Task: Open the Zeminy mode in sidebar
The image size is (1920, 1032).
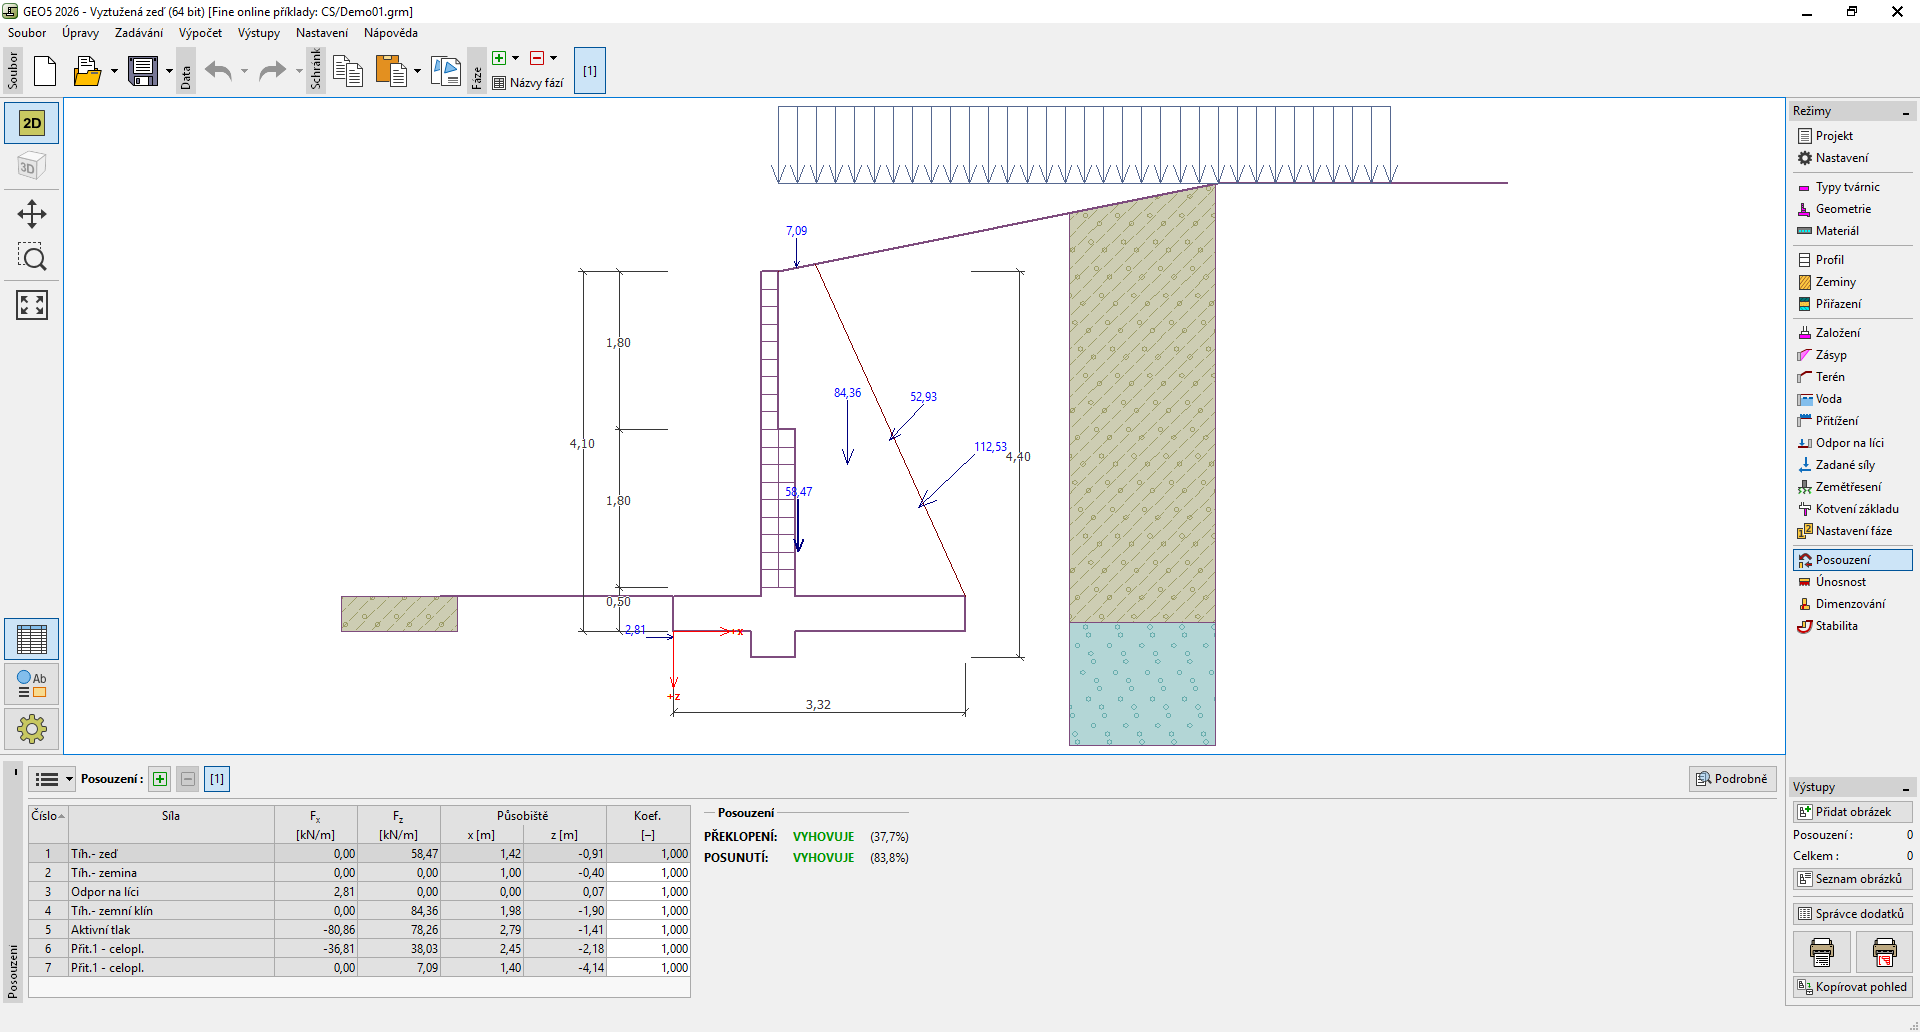Action: [1835, 282]
